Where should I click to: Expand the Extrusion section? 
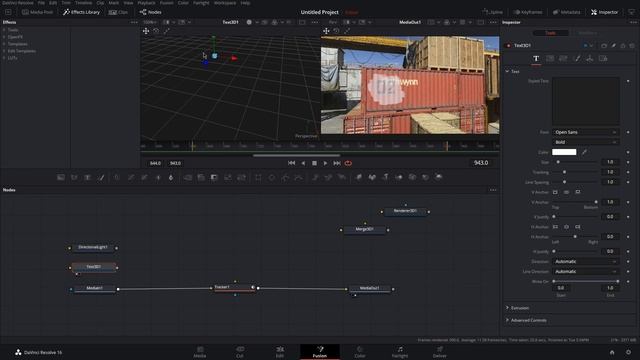[507, 308]
